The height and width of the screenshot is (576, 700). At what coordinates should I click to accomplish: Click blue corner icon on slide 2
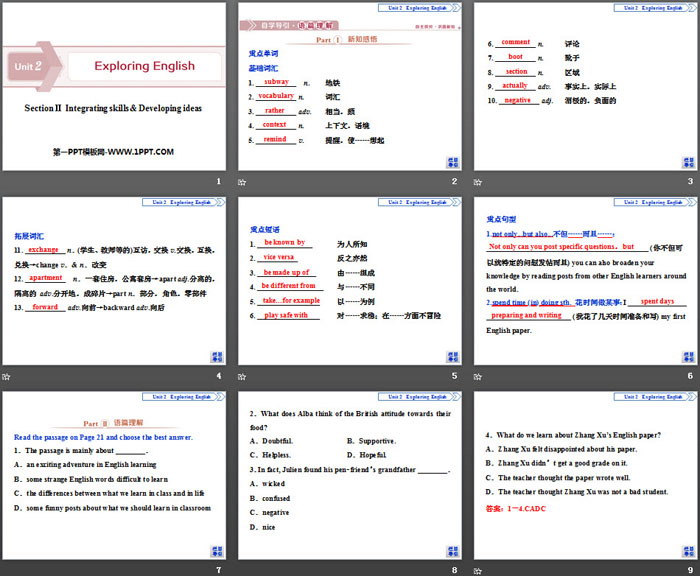point(453,163)
